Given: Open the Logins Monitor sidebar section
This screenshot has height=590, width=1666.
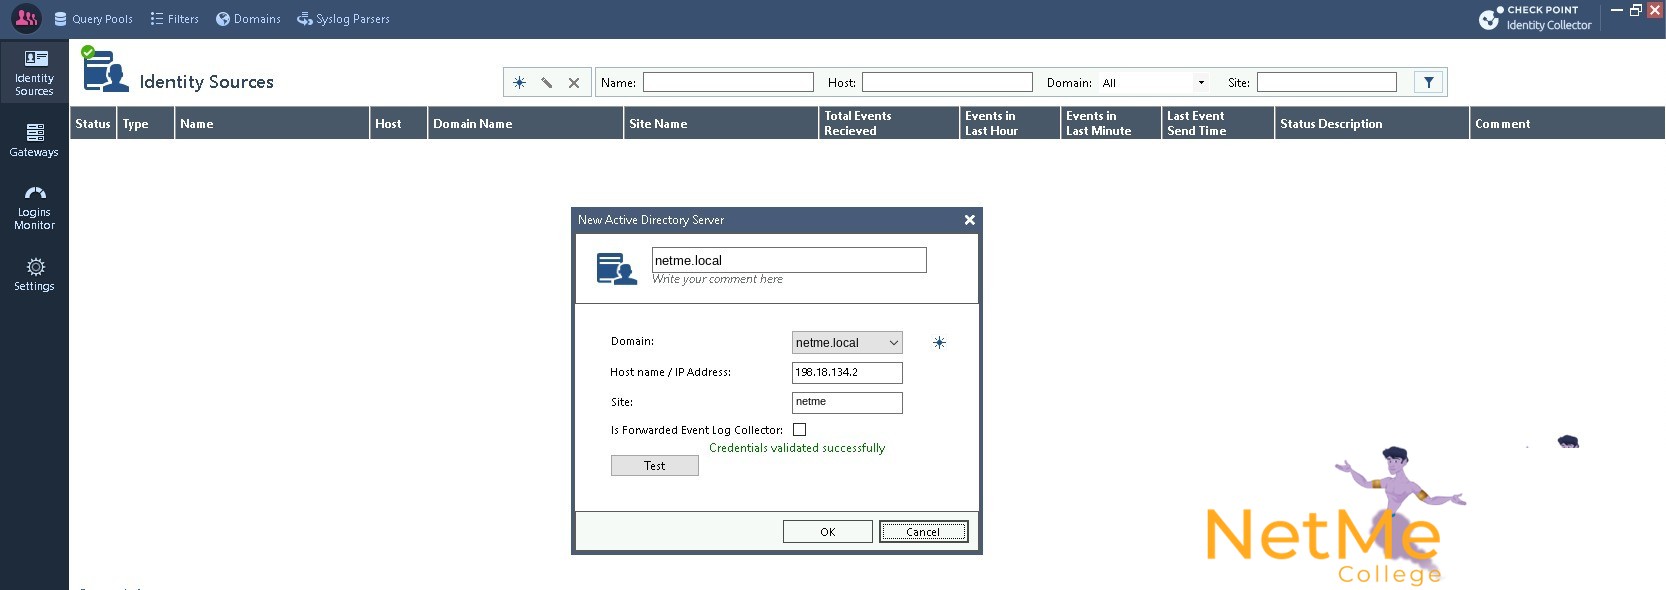Looking at the screenshot, I should (x=34, y=208).
